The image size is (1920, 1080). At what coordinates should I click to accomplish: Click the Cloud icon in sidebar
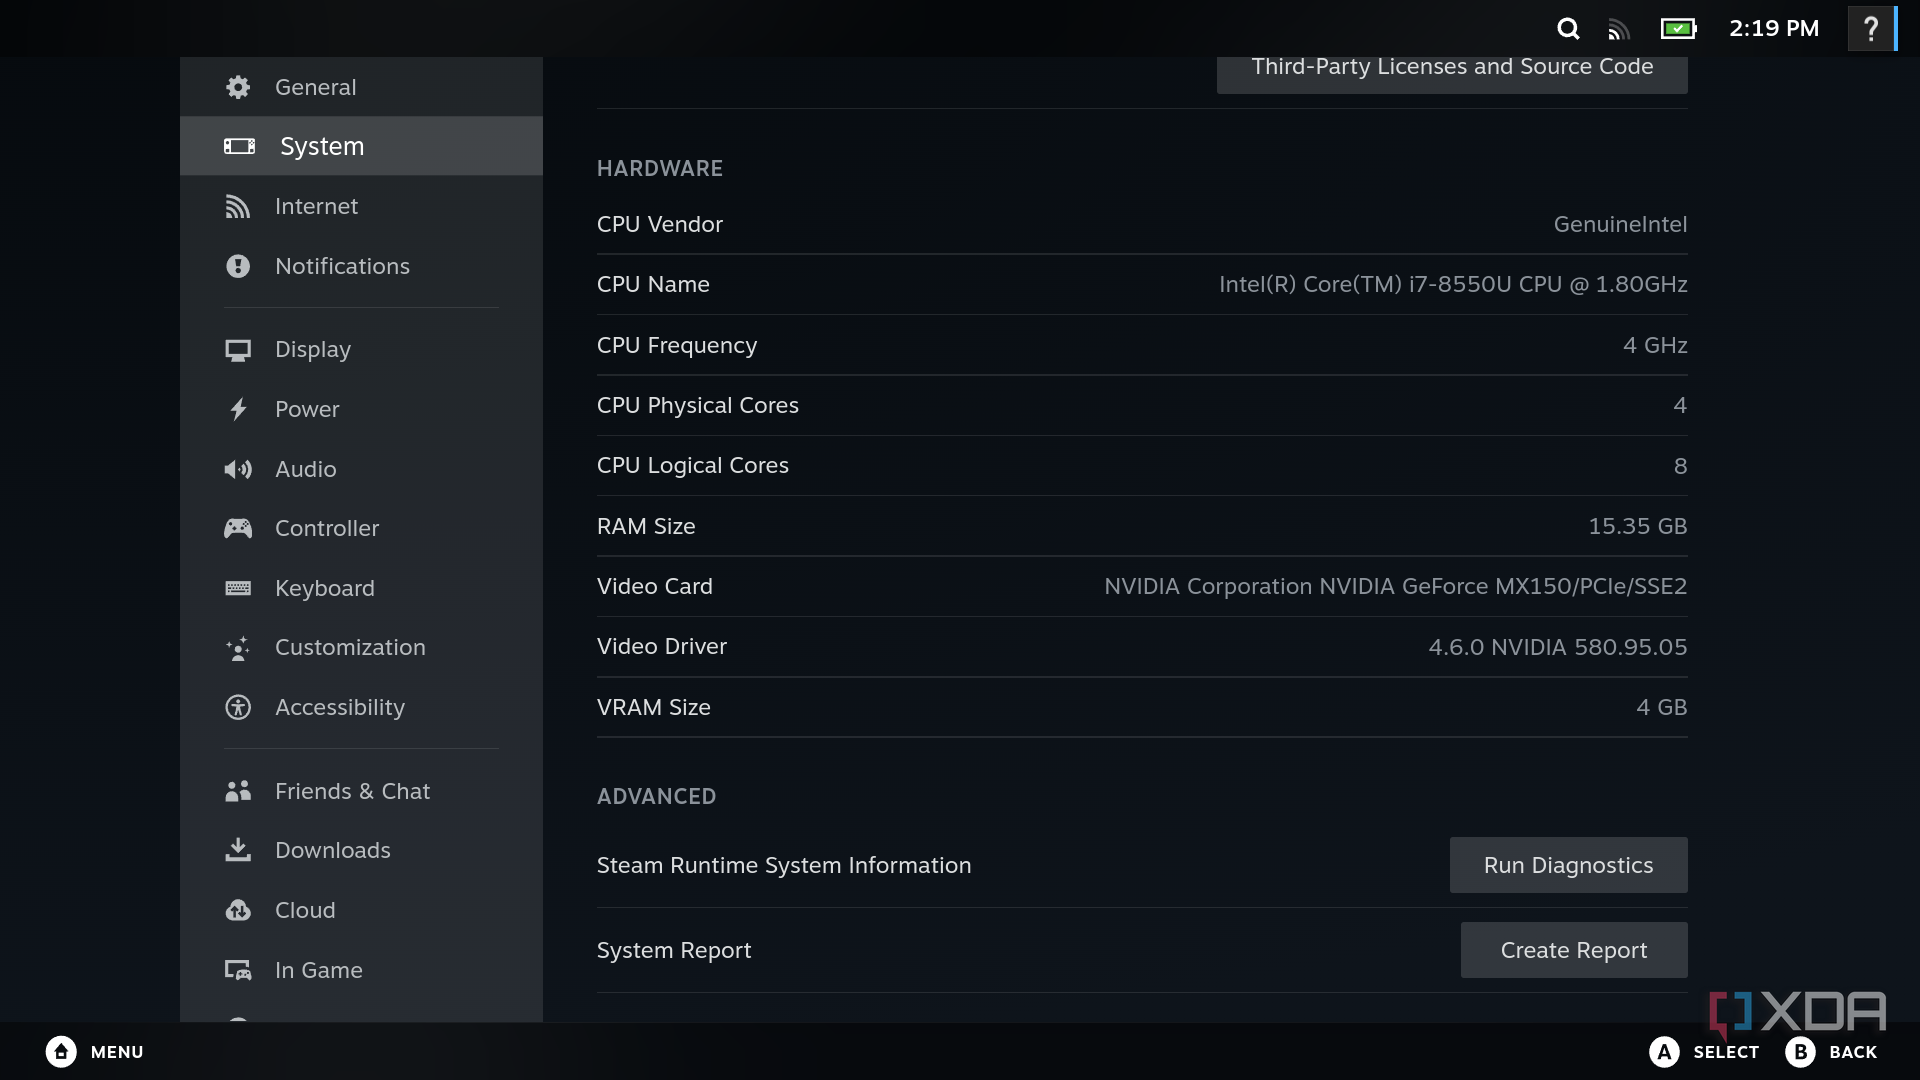click(x=238, y=910)
